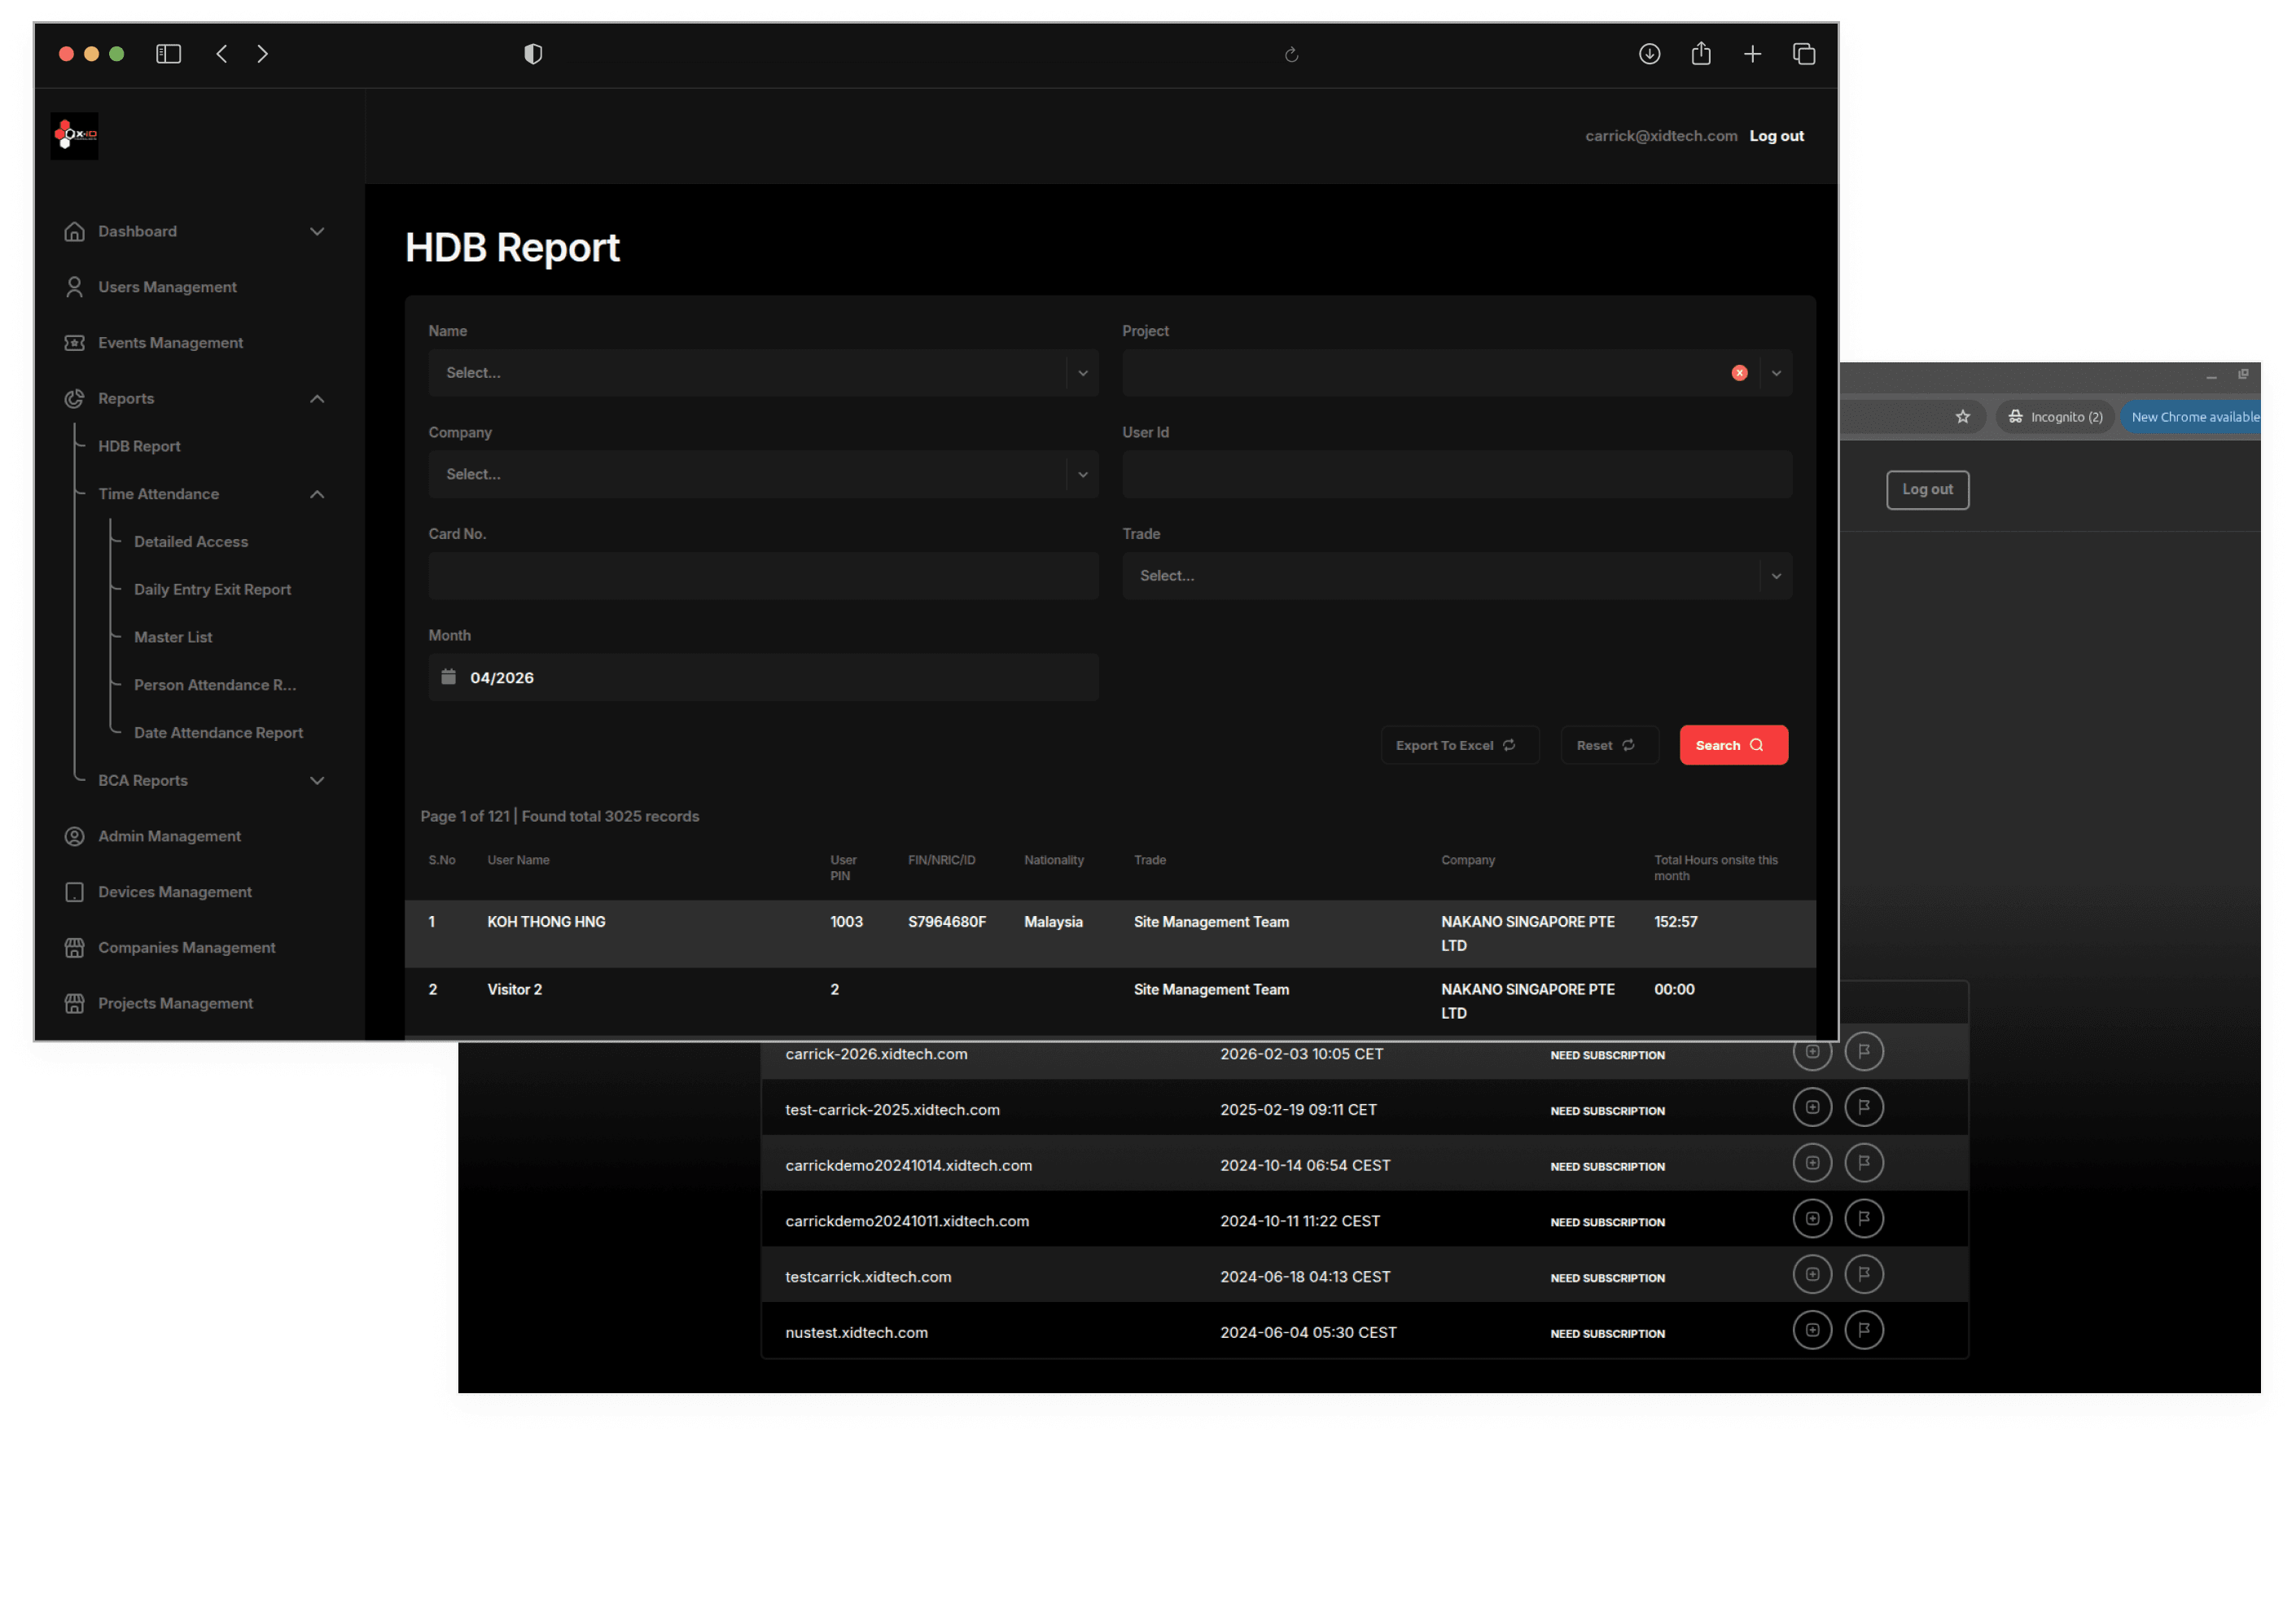
Task: Collapse the Time Attendance chevron
Action: tap(317, 495)
